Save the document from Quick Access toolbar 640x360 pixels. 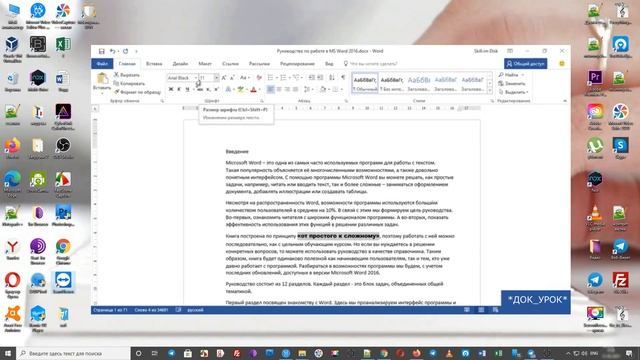[102, 51]
